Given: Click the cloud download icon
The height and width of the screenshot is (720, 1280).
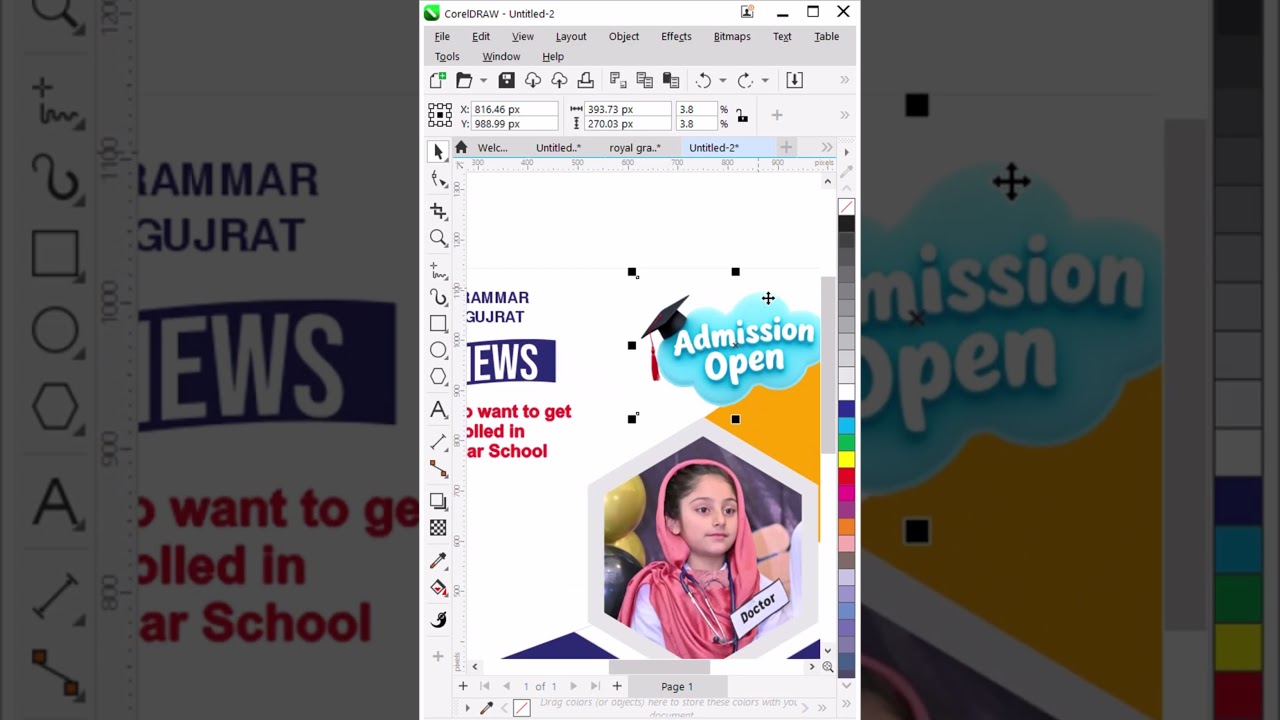Looking at the screenshot, I should pyautogui.click(x=533, y=80).
